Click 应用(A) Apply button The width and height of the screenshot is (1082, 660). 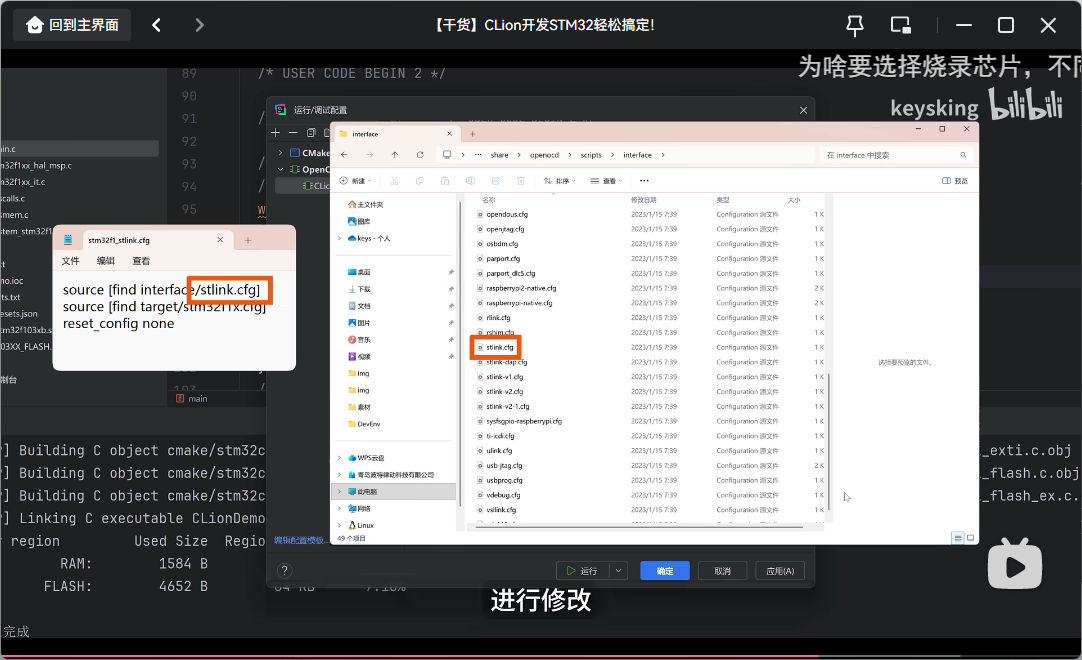pyautogui.click(x=780, y=571)
